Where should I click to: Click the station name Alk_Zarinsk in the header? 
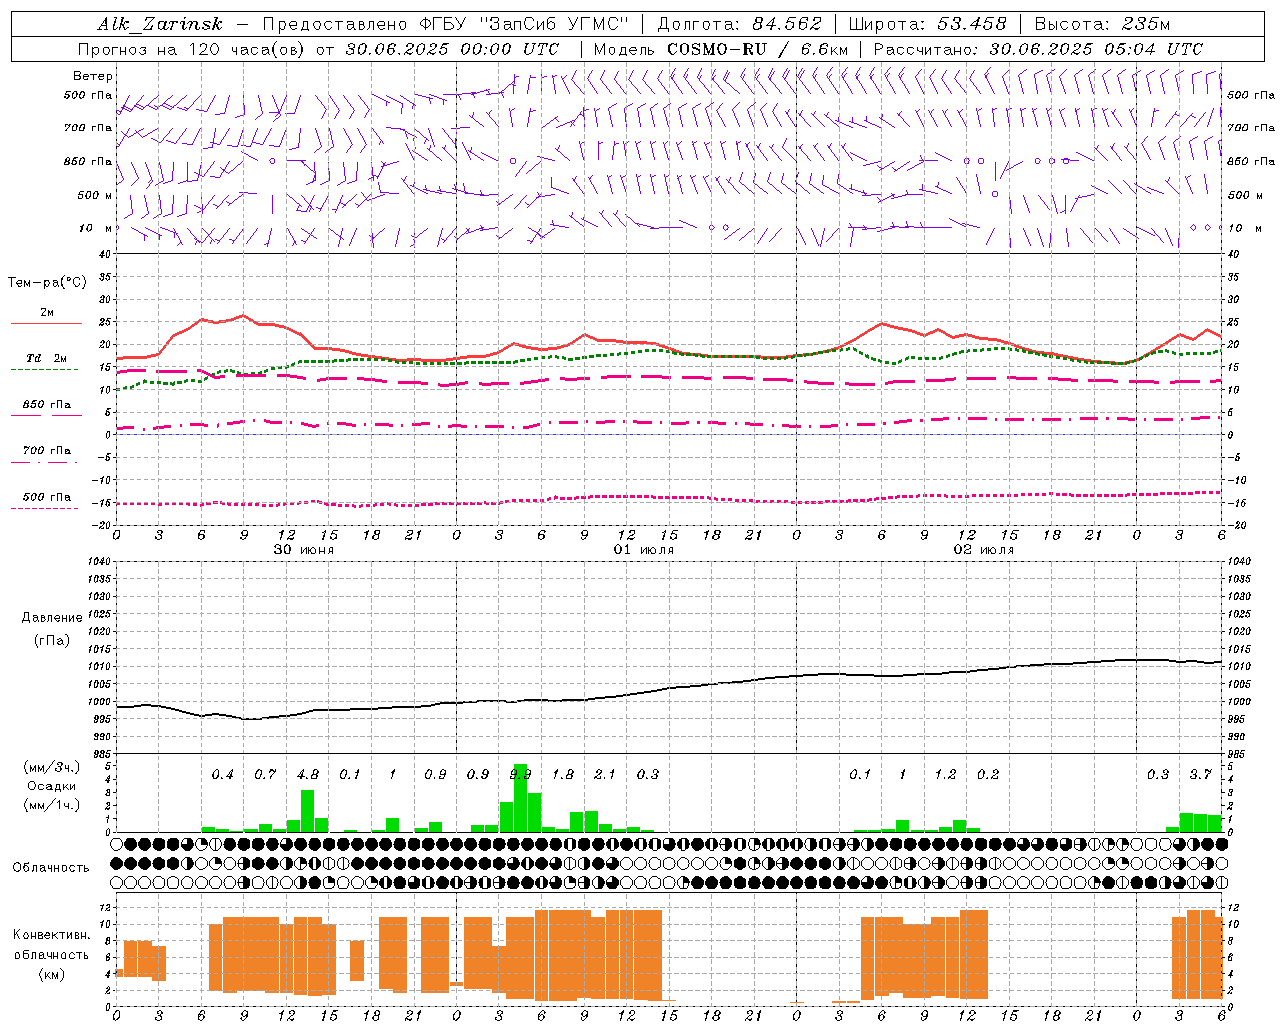[x=160, y=24]
